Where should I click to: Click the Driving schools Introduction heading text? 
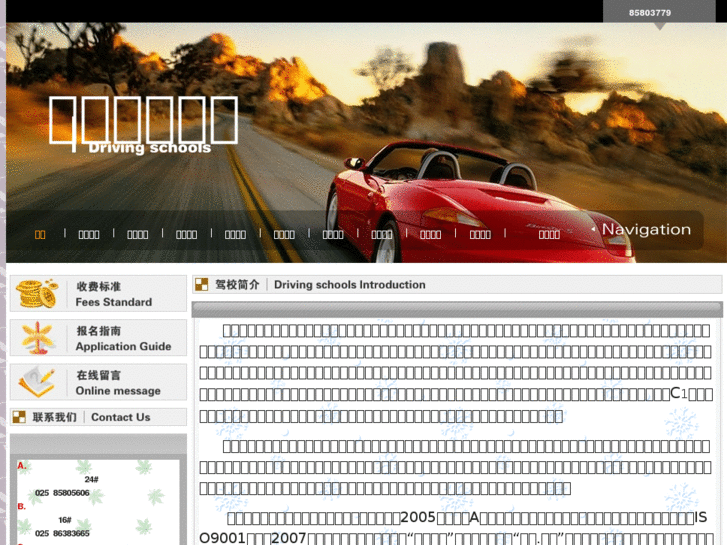349,285
